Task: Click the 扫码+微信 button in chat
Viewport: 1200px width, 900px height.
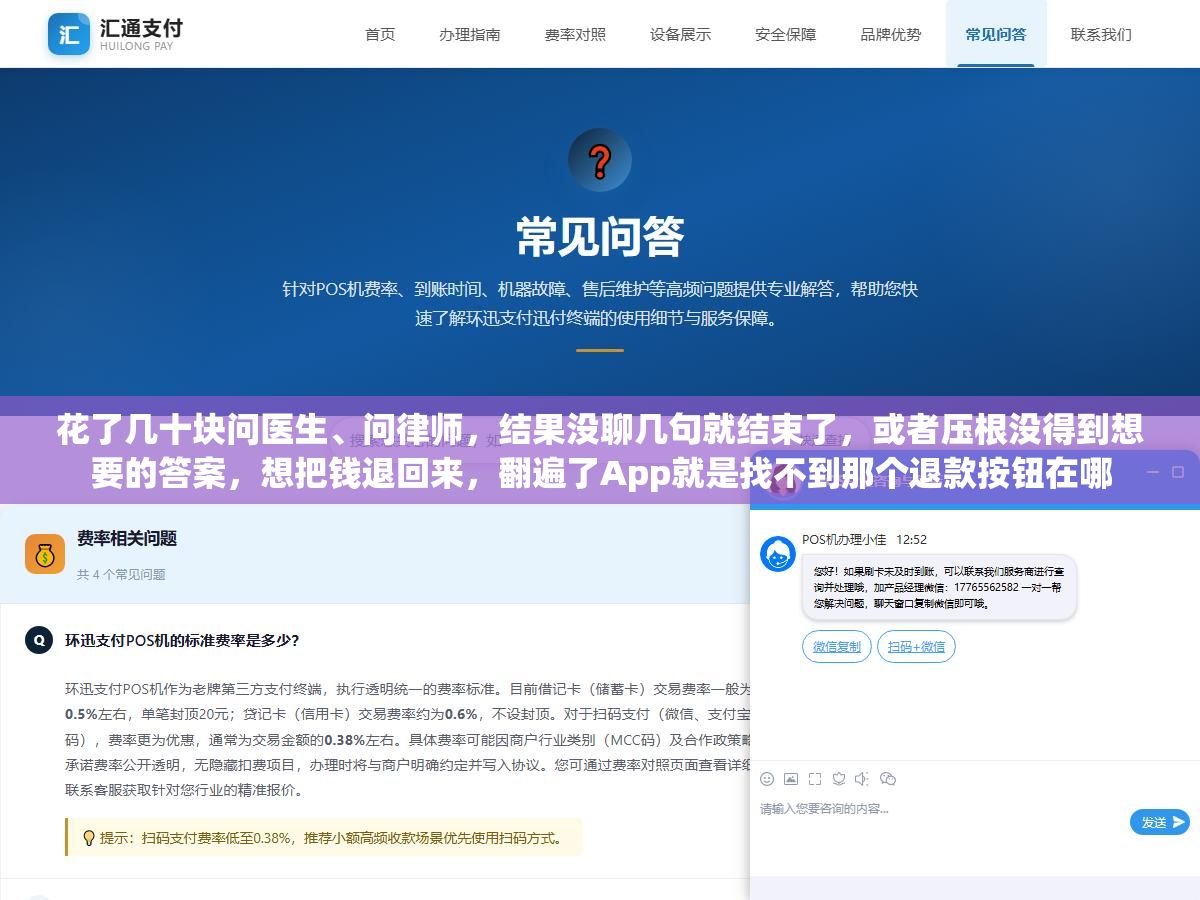Action: click(916, 647)
